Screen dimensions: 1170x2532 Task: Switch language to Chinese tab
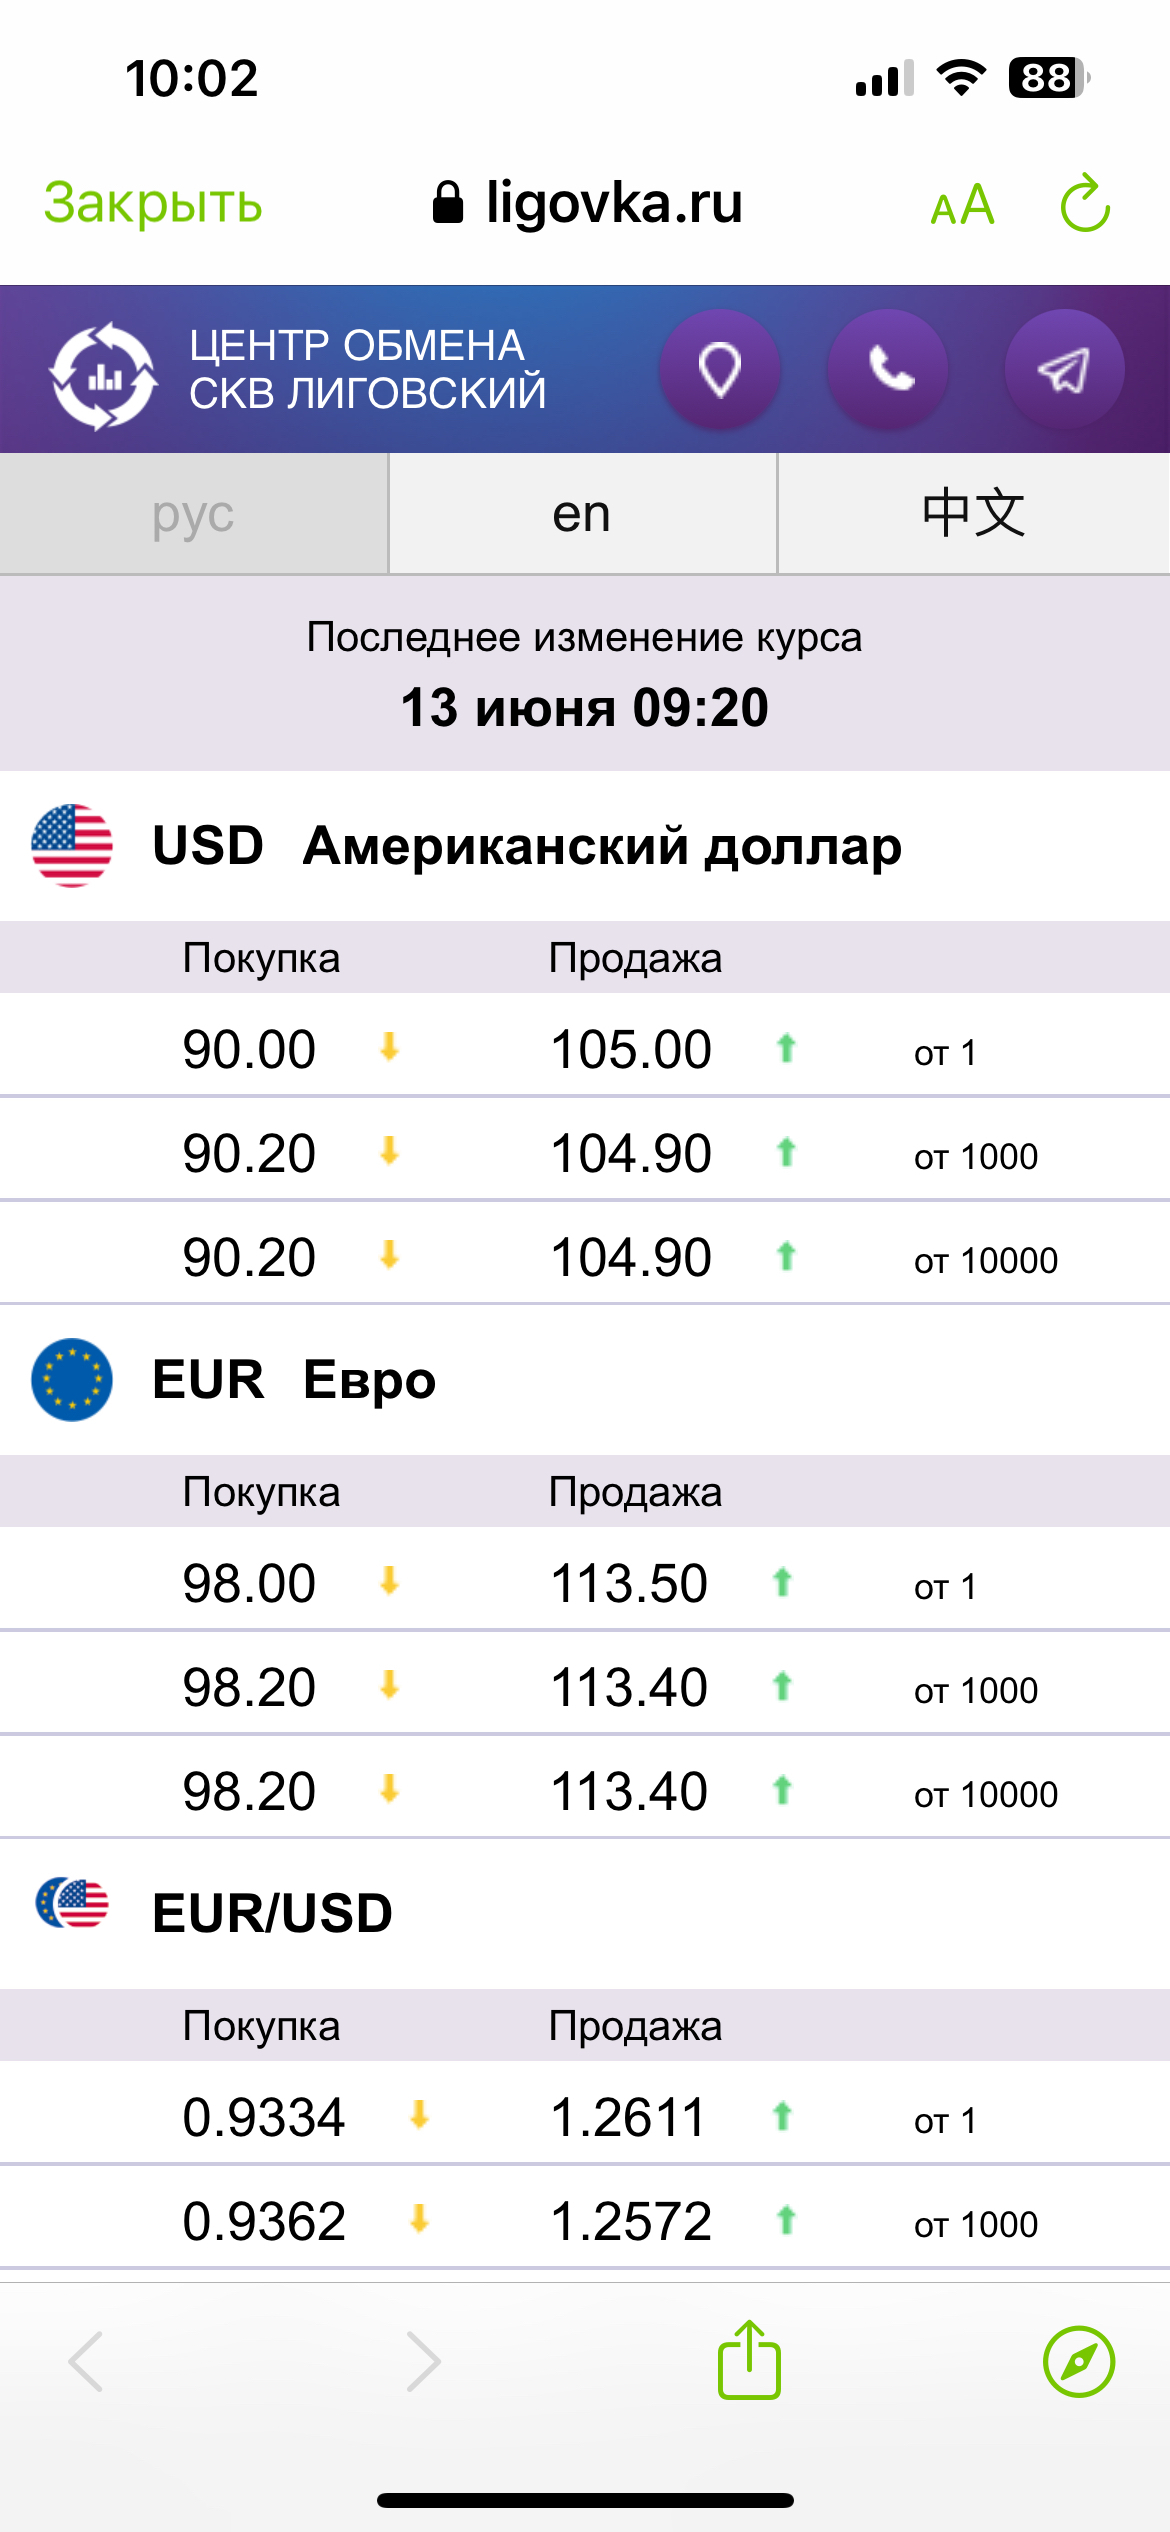pos(973,514)
